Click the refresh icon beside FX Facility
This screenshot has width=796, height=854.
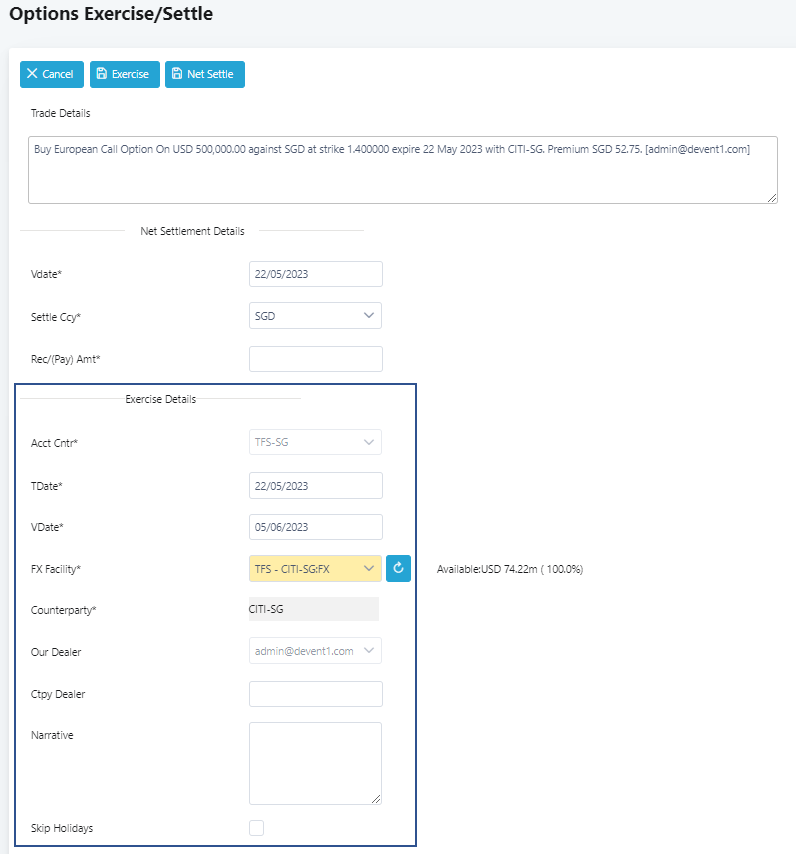click(x=398, y=569)
